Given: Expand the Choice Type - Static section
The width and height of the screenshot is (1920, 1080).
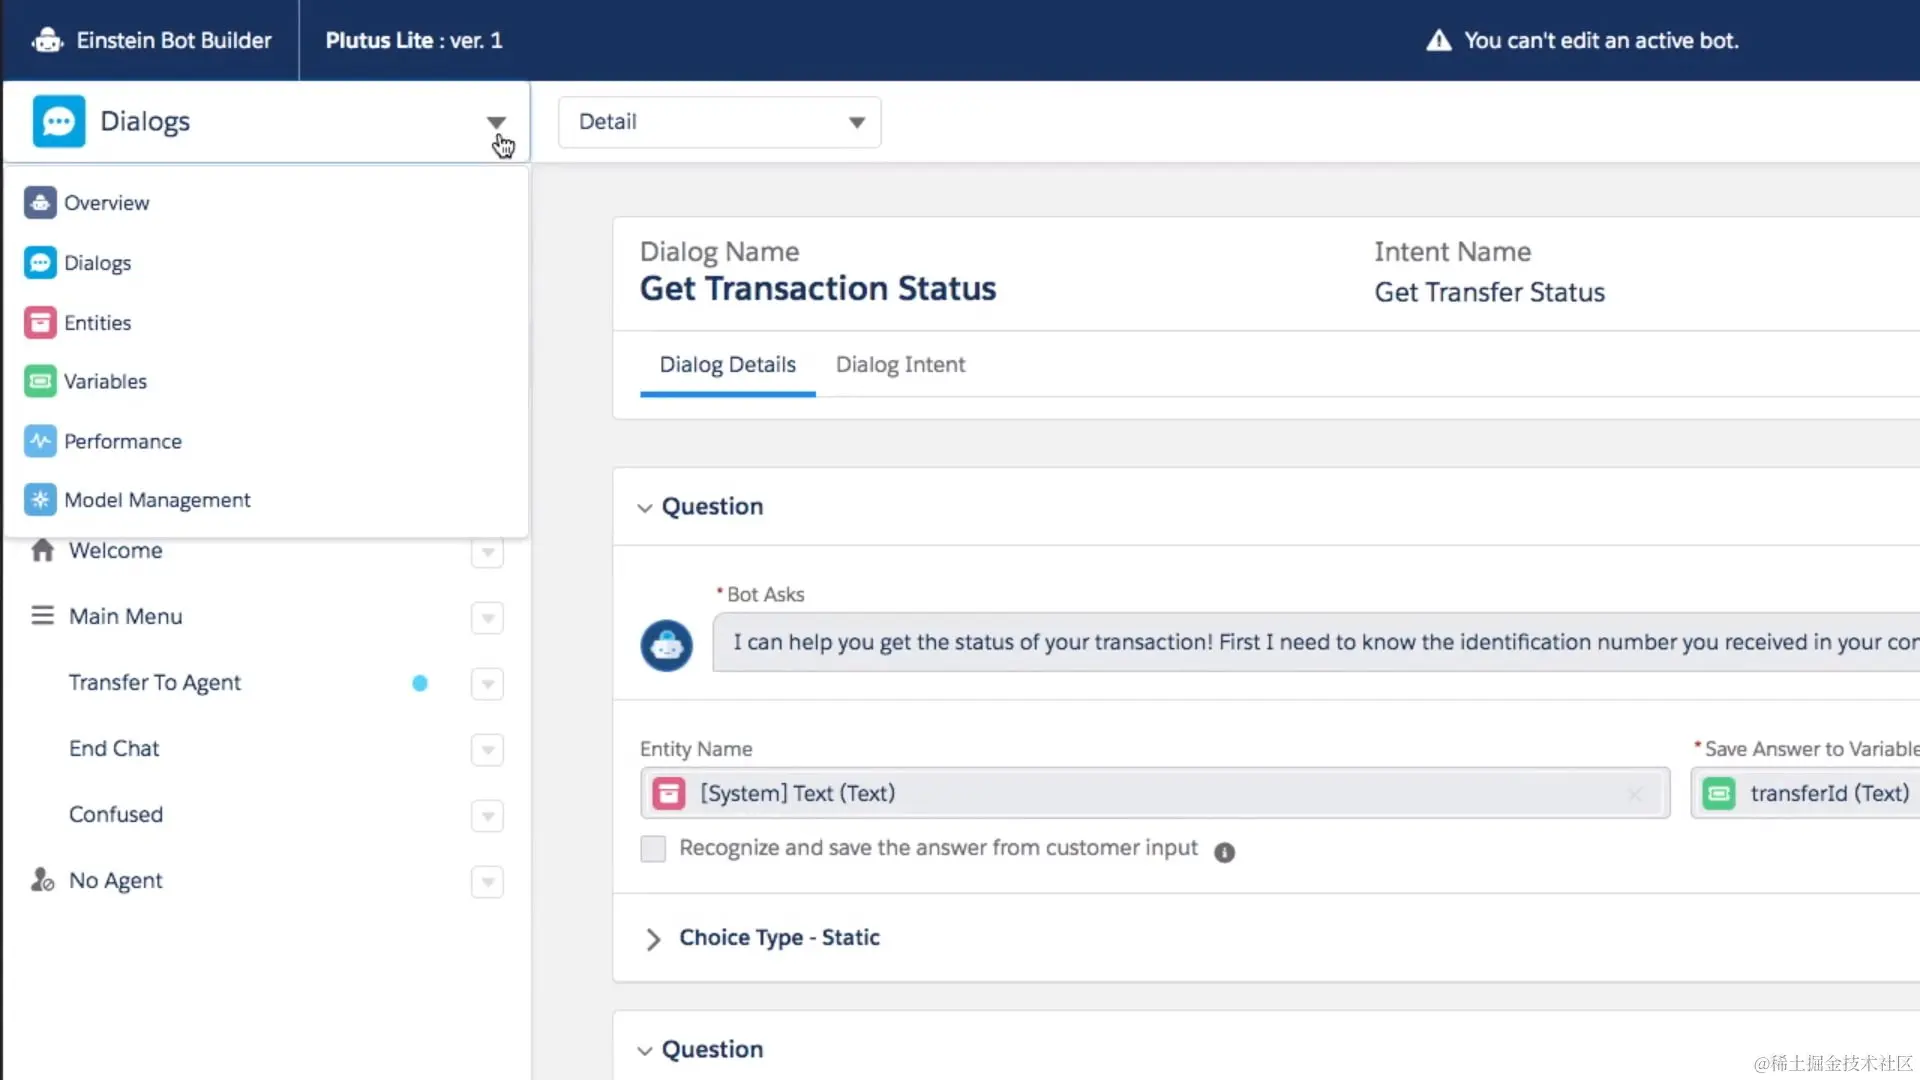Looking at the screenshot, I should click(x=653, y=939).
